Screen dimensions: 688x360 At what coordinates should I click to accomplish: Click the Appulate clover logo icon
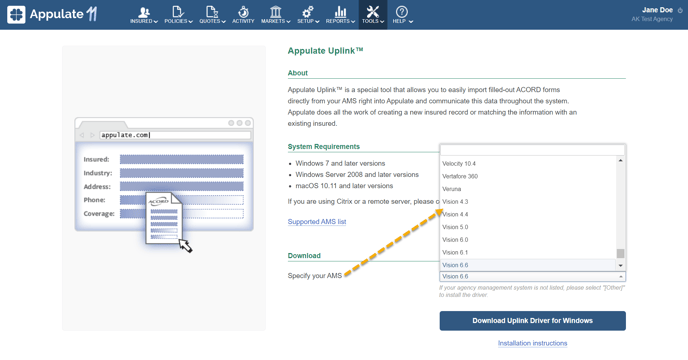pyautogui.click(x=16, y=14)
